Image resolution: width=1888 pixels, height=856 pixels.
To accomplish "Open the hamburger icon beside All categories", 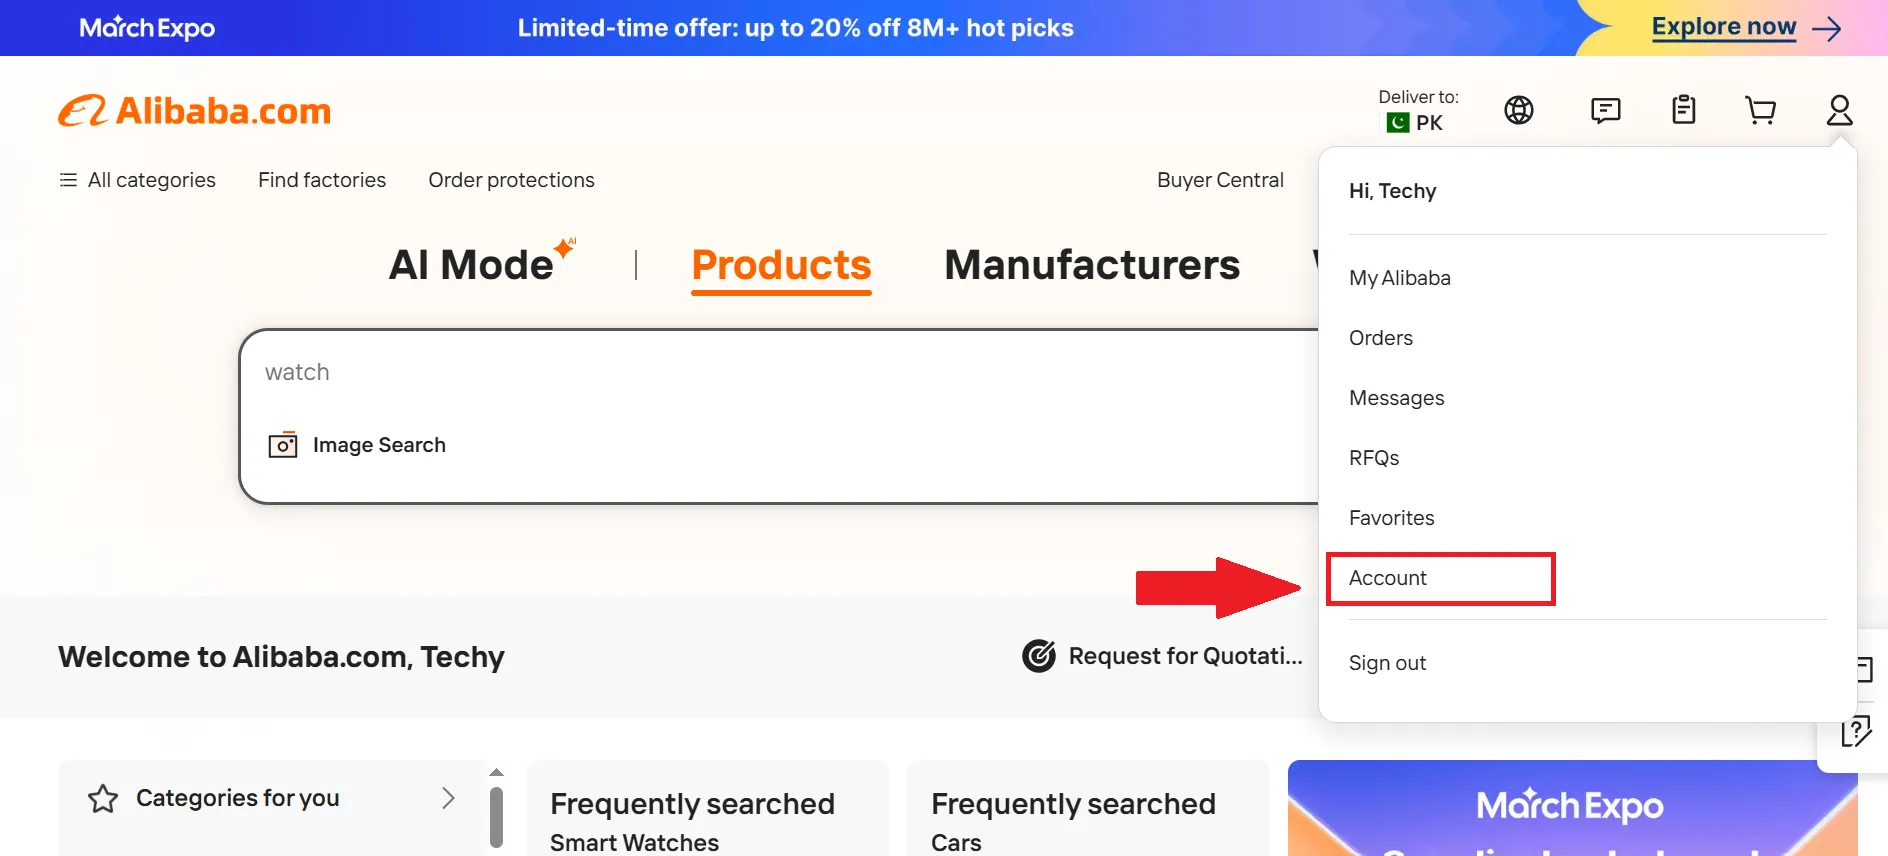I will 67,180.
